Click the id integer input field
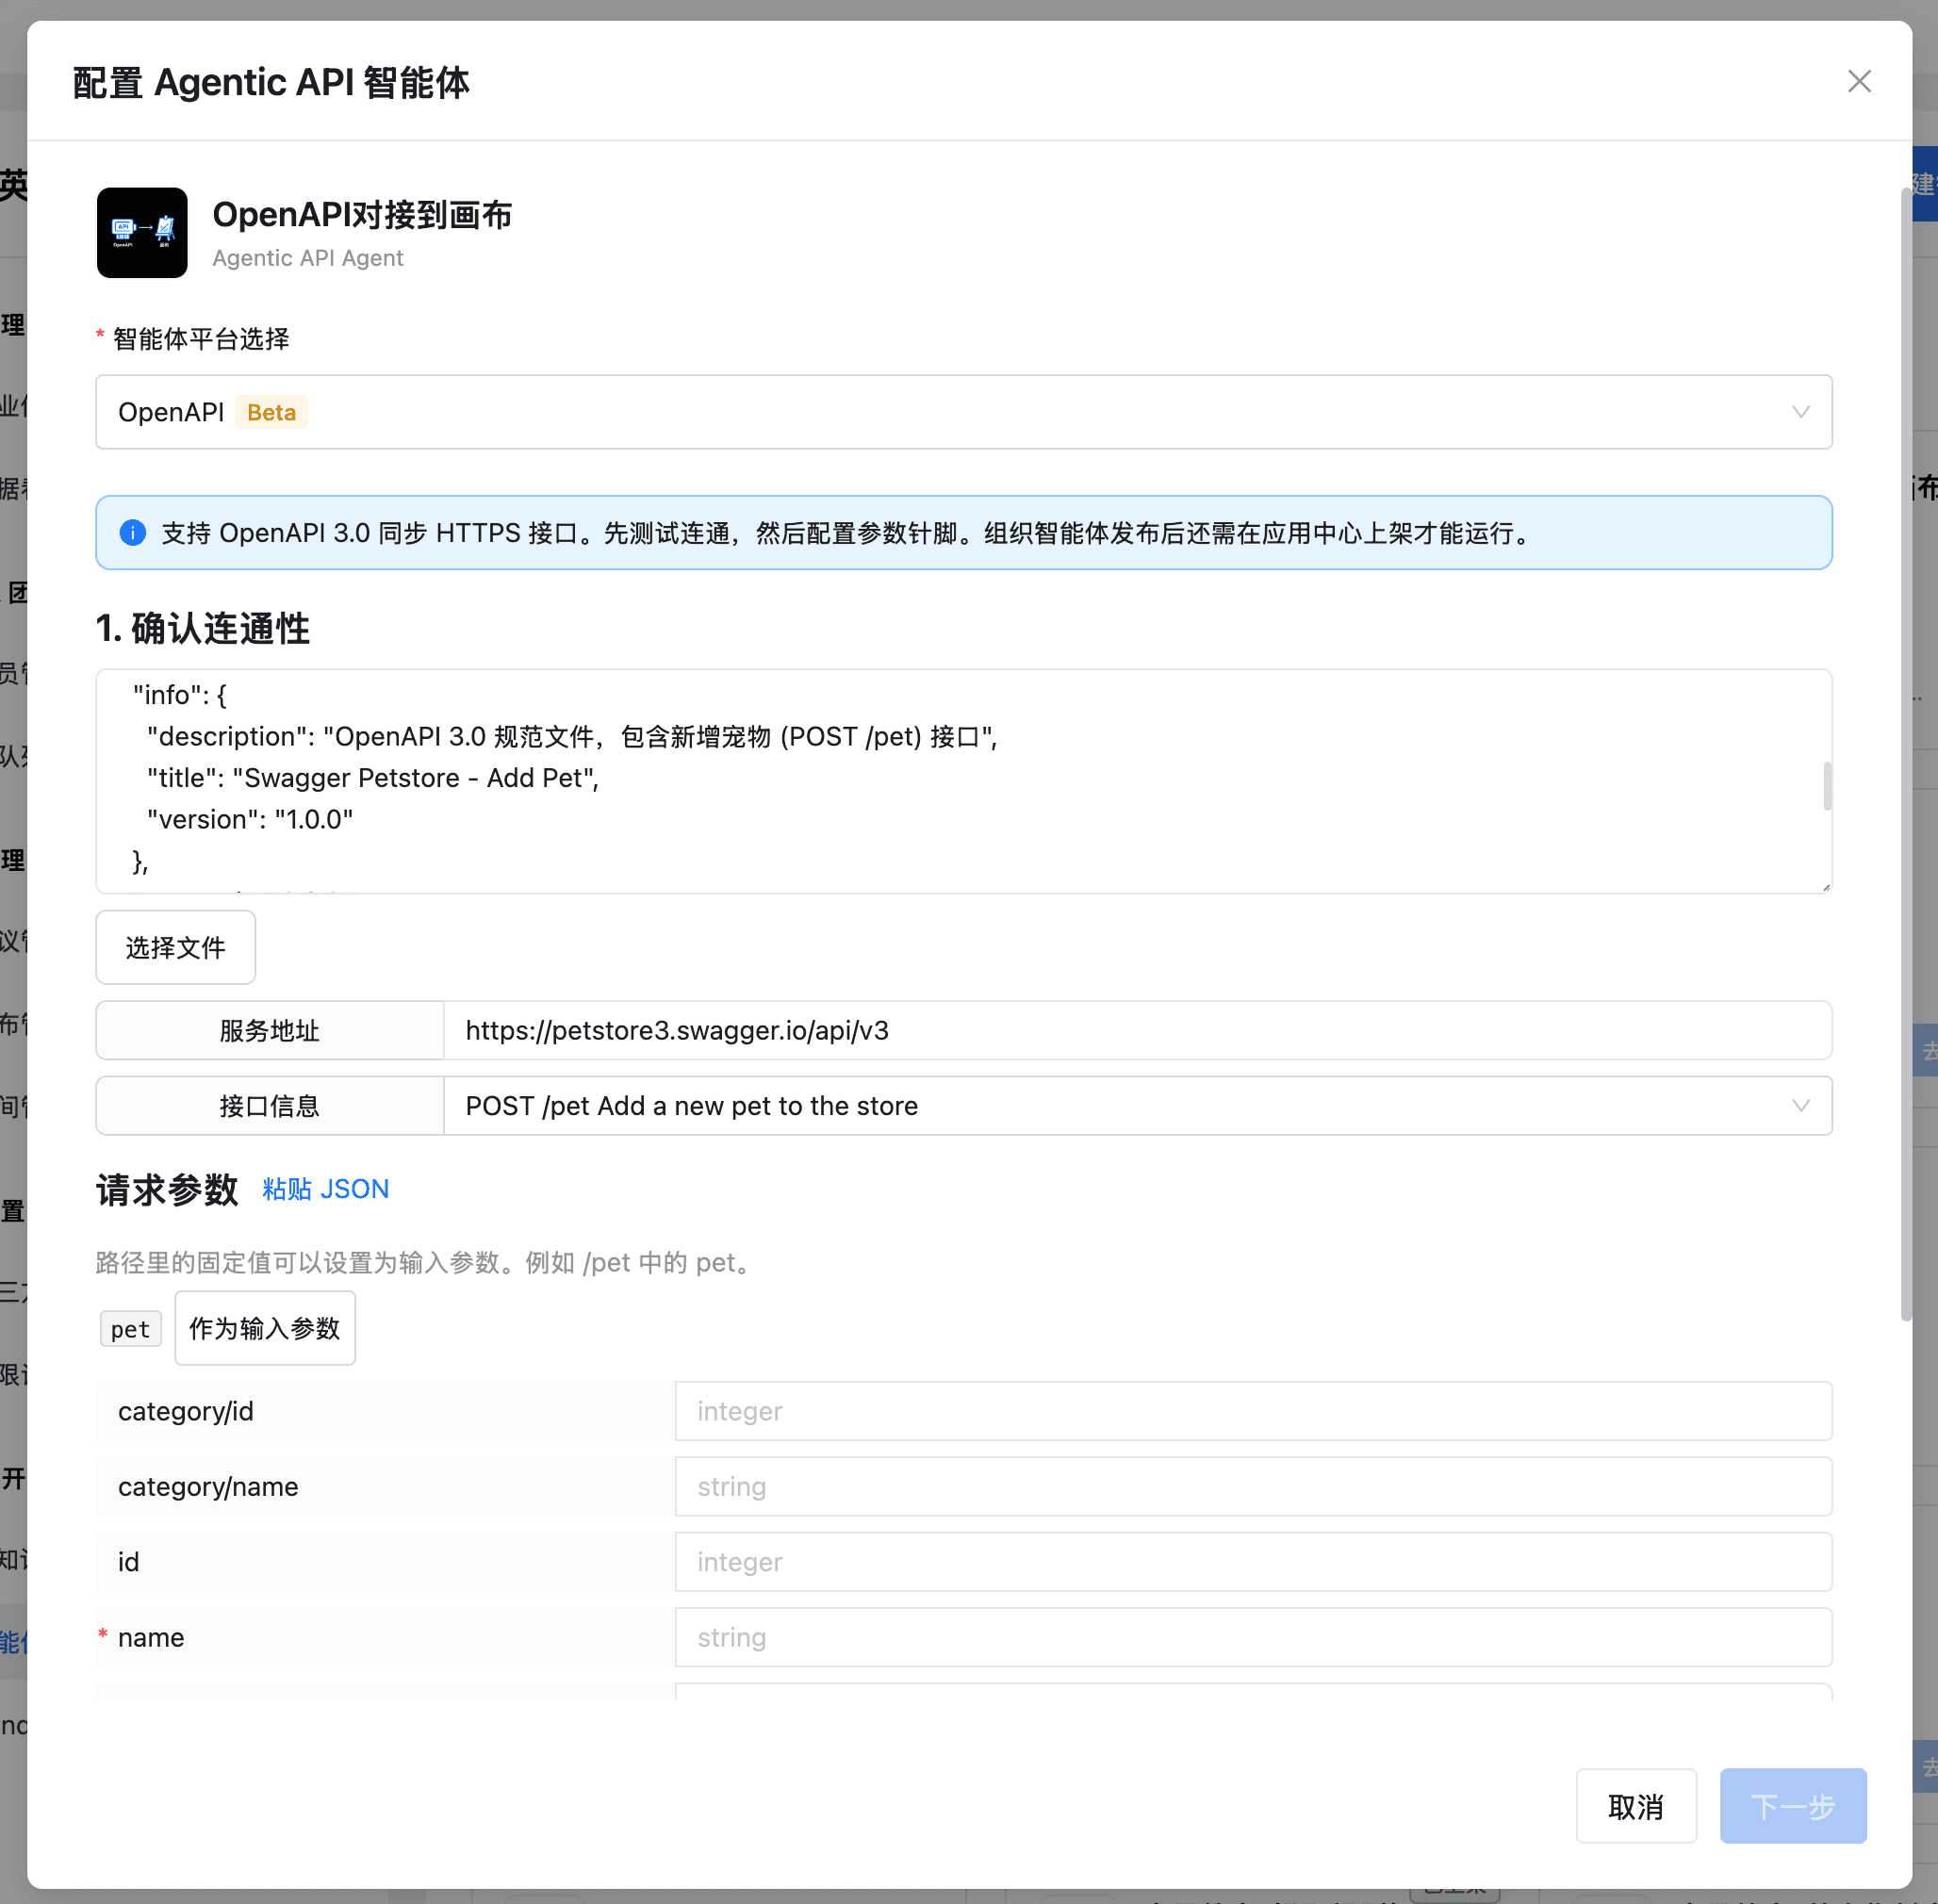The image size is (1938, 1904). click(1254, 1562)
